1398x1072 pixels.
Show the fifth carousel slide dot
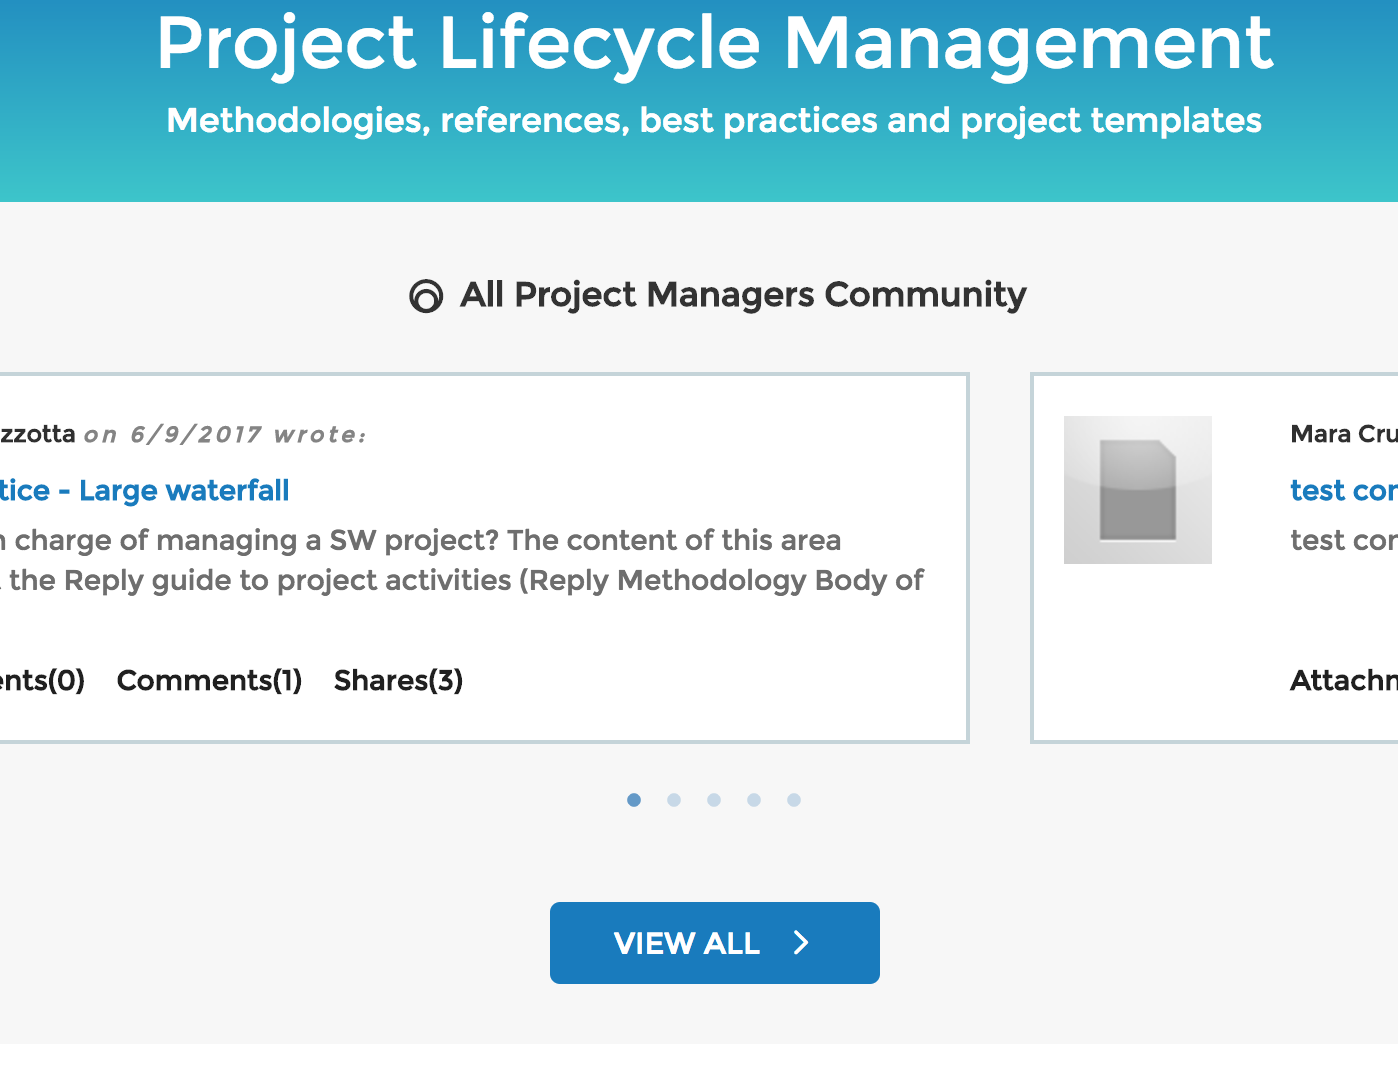coord(794,800)
